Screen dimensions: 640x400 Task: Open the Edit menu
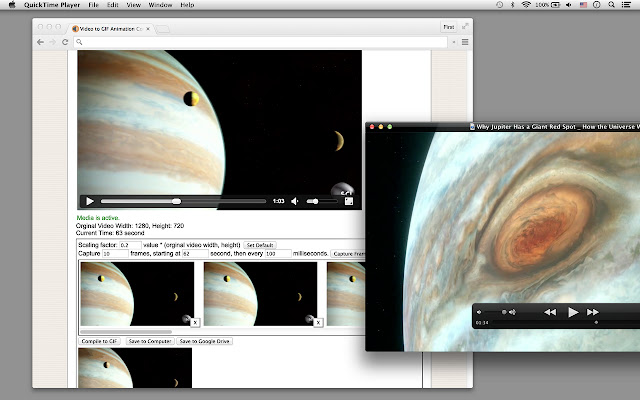point(113,5)
